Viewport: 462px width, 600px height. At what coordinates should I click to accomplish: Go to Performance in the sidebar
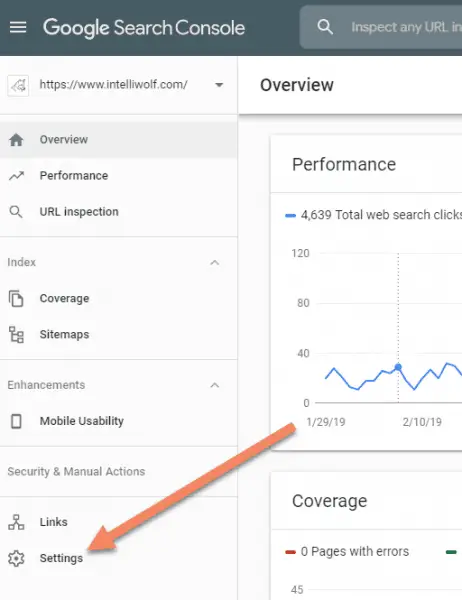pos(118,176)
